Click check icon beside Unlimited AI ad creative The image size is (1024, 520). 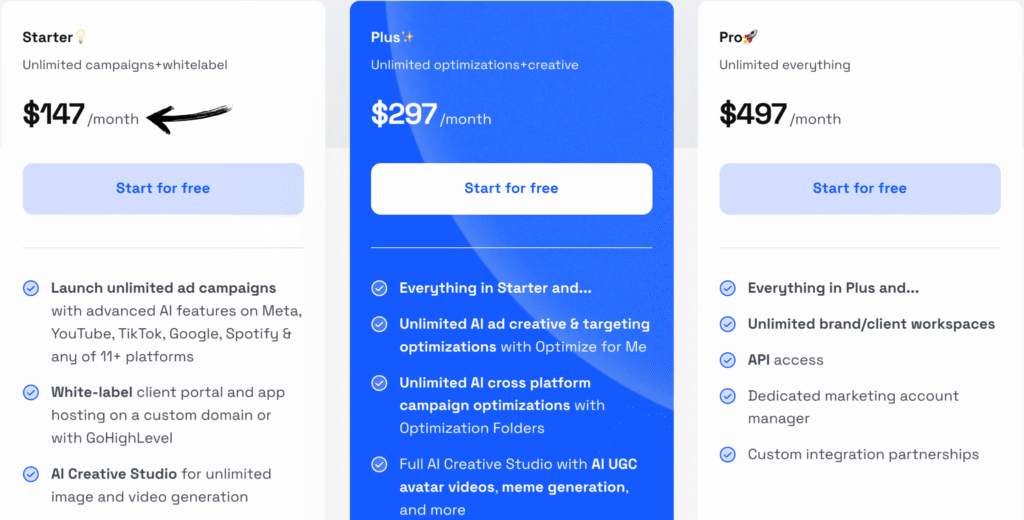point(379,324)
